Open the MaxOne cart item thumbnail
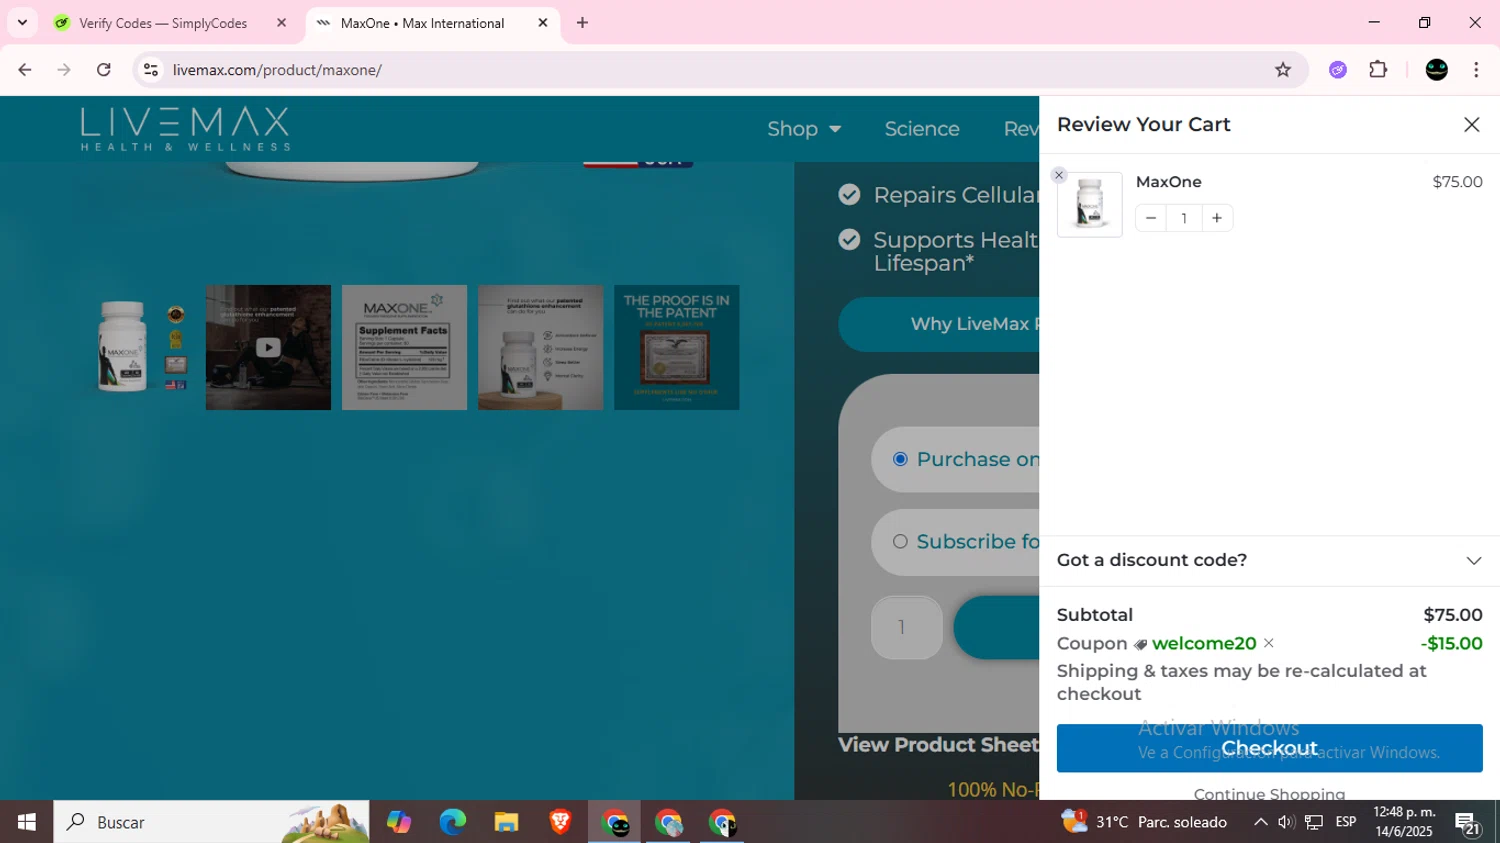This screenshot has width=1500, height=843. [1090, 204]
